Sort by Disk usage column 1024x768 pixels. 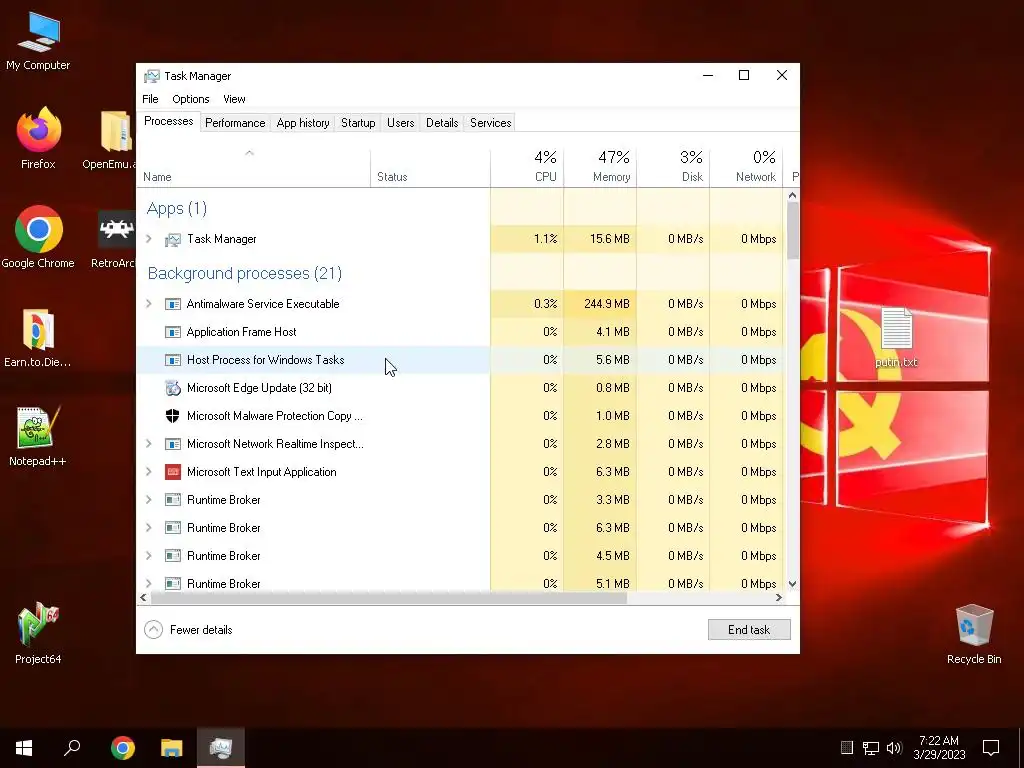(x=673, y=167)
